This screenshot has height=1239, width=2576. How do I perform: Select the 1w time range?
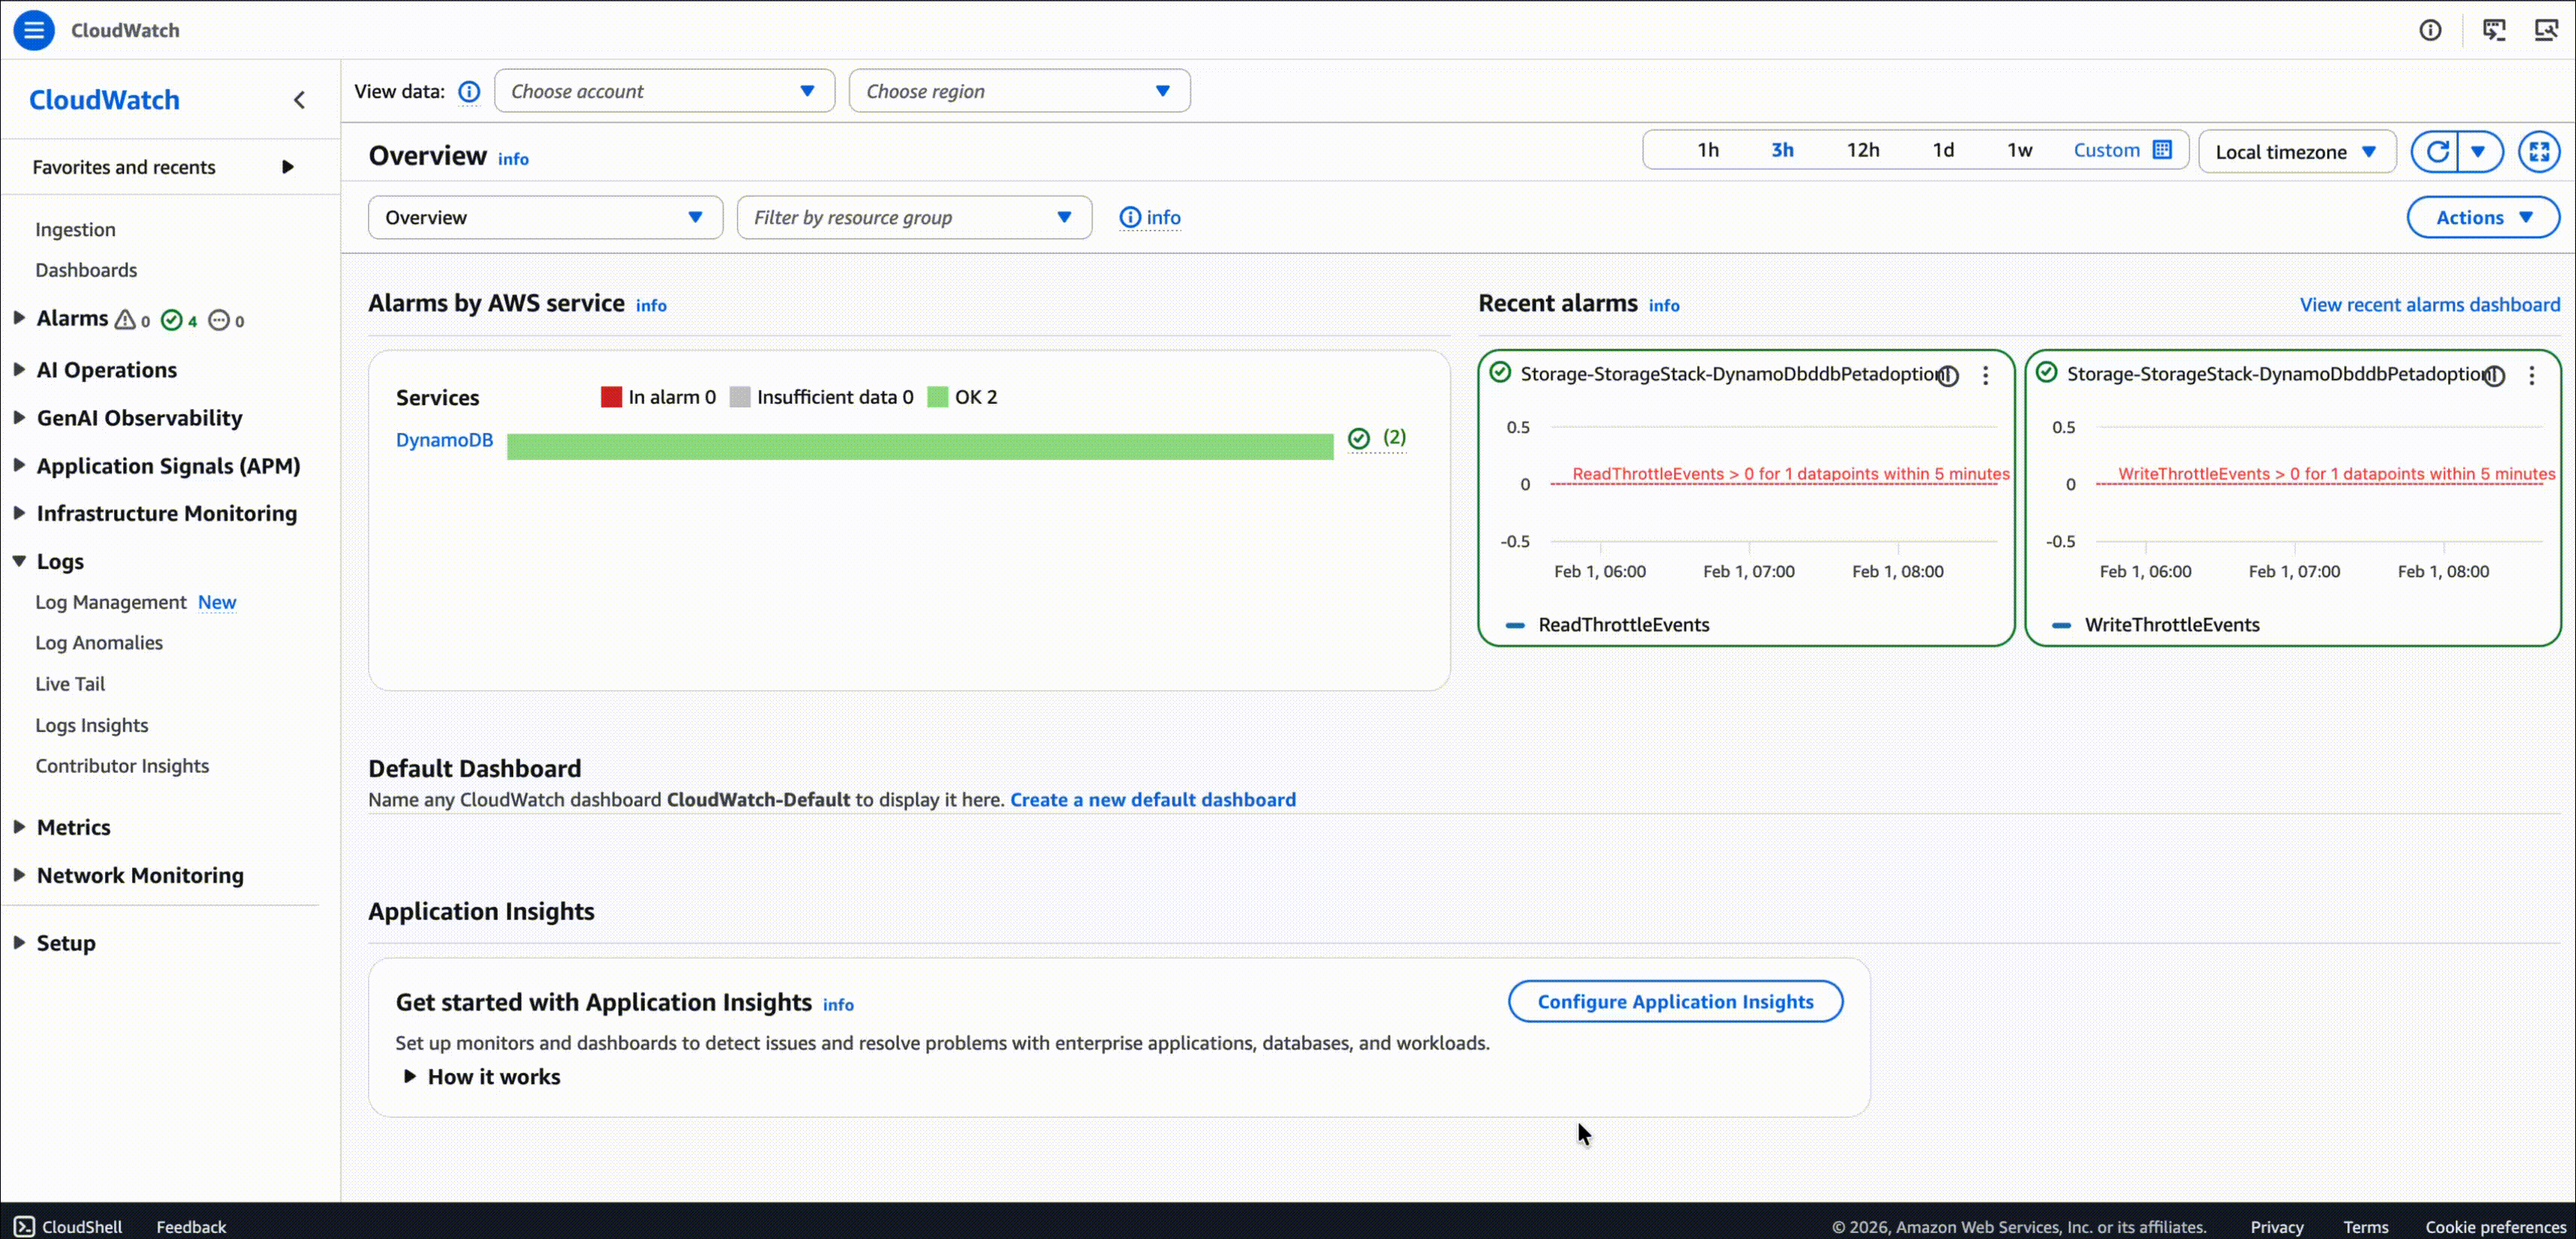point(2020,150)
